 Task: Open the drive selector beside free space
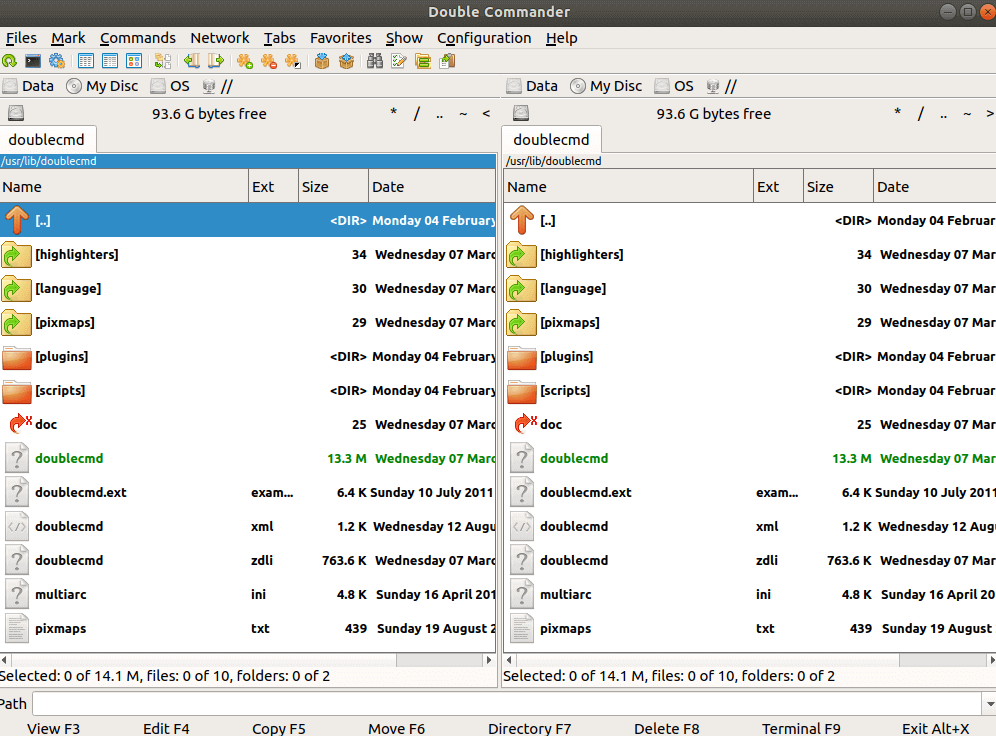[x=14, y=113]
